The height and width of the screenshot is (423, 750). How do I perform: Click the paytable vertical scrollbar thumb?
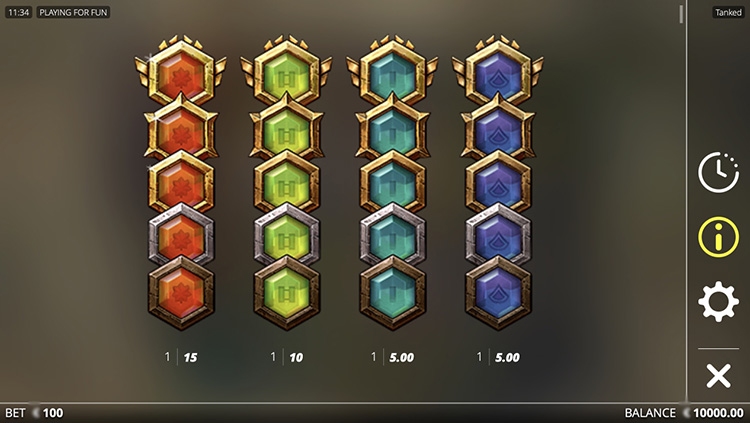point(681,14)
